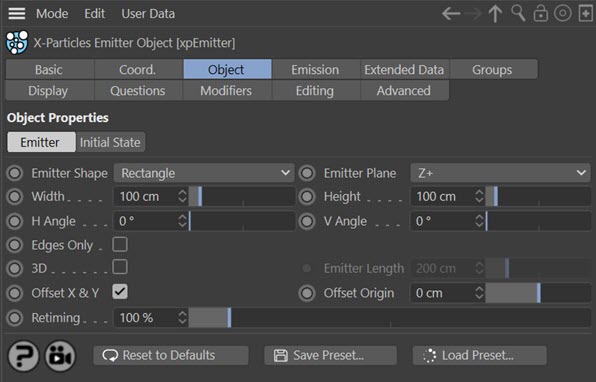The width and height of the screenshot is (596, 382).
Task: Toggle Emitter Shape animation dot
Action: point(15,173)
